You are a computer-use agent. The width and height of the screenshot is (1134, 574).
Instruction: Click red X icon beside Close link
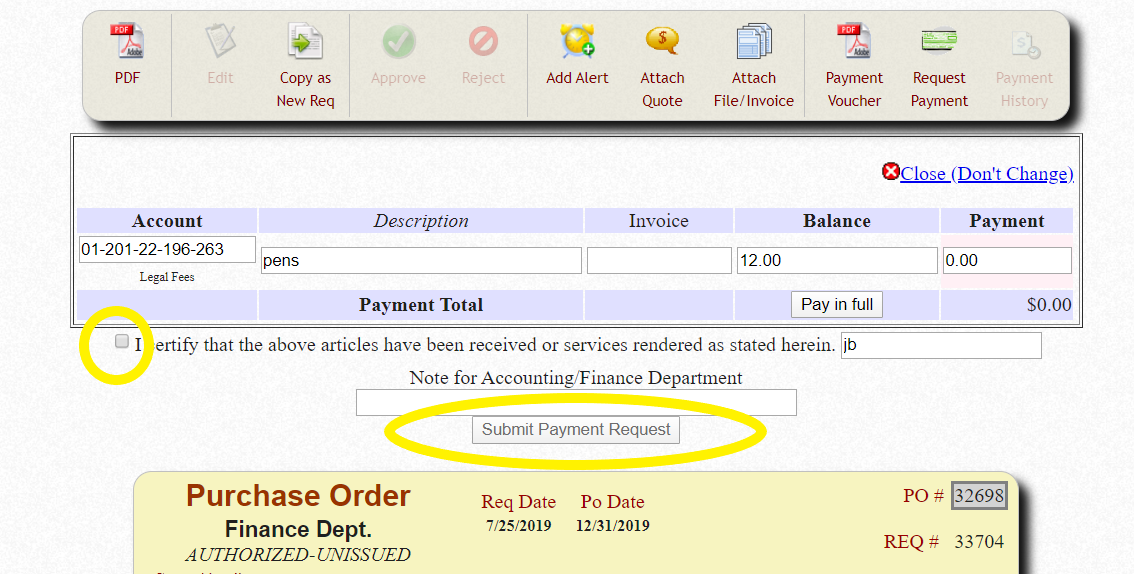click(x=890, y=172)
